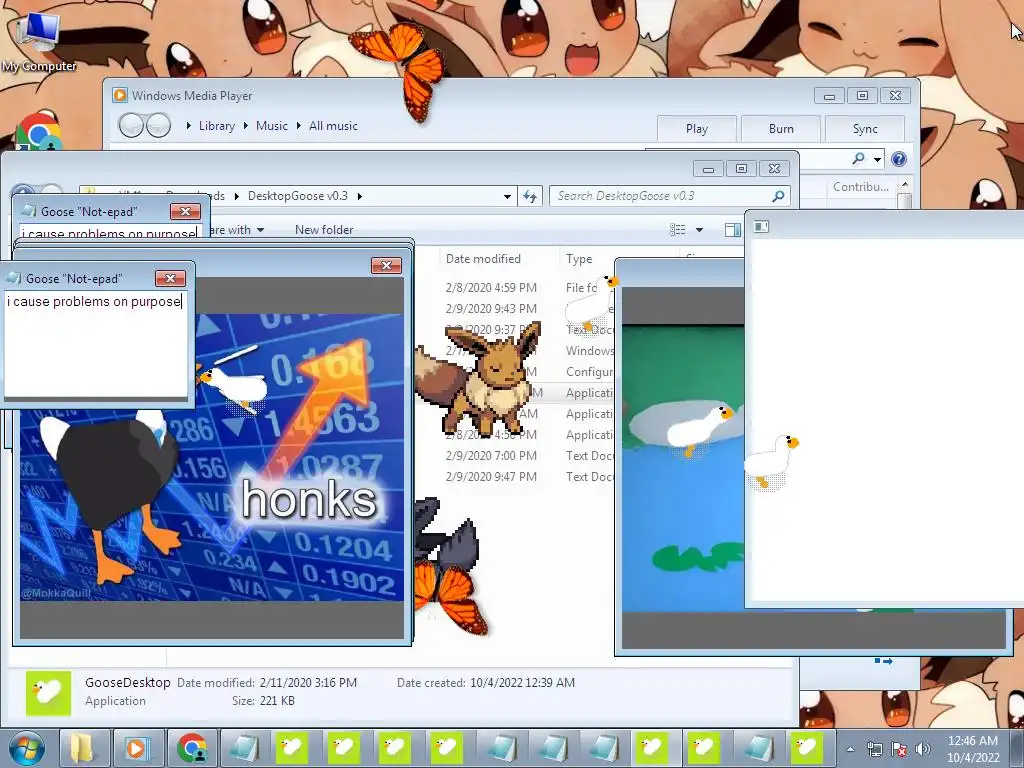Viewport: 1024px width, 768px height.
Task: Open the view options dropdown arrow
Action: point(699,230)
